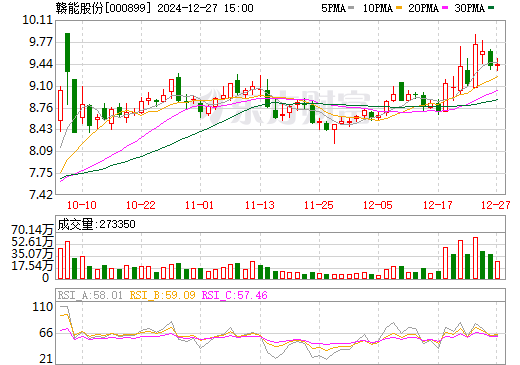Select the 12-27 date axis label
The height and width of the screenshot is (365, 520).
(496, 205)
